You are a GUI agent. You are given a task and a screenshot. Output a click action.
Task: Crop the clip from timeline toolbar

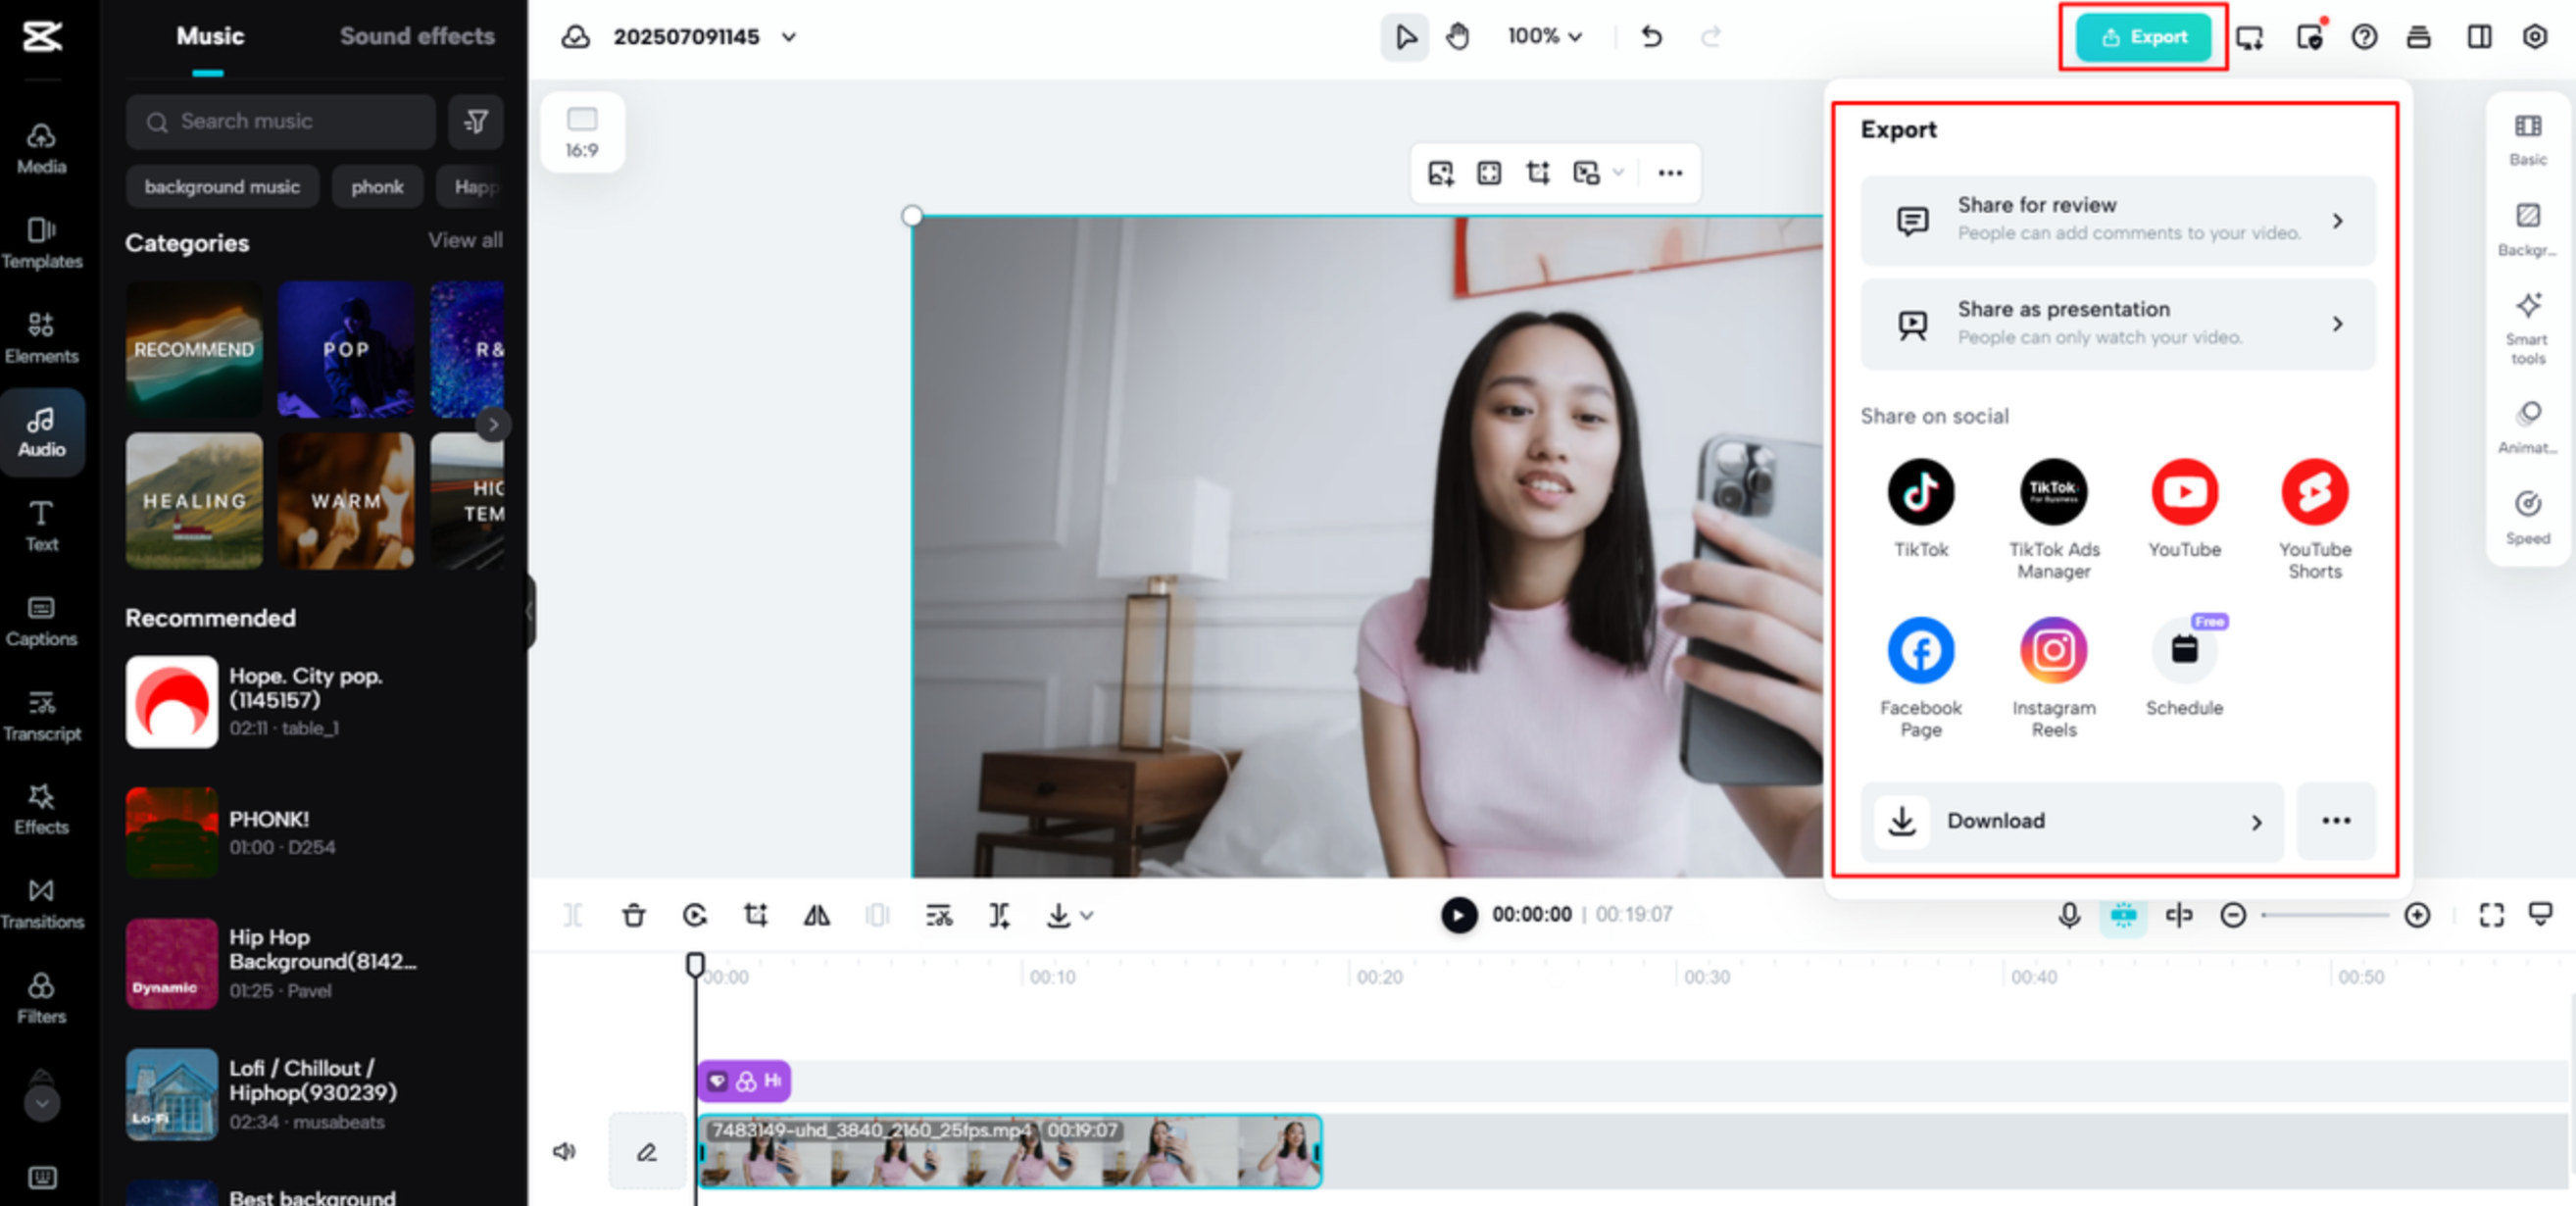tap(756, 915)
